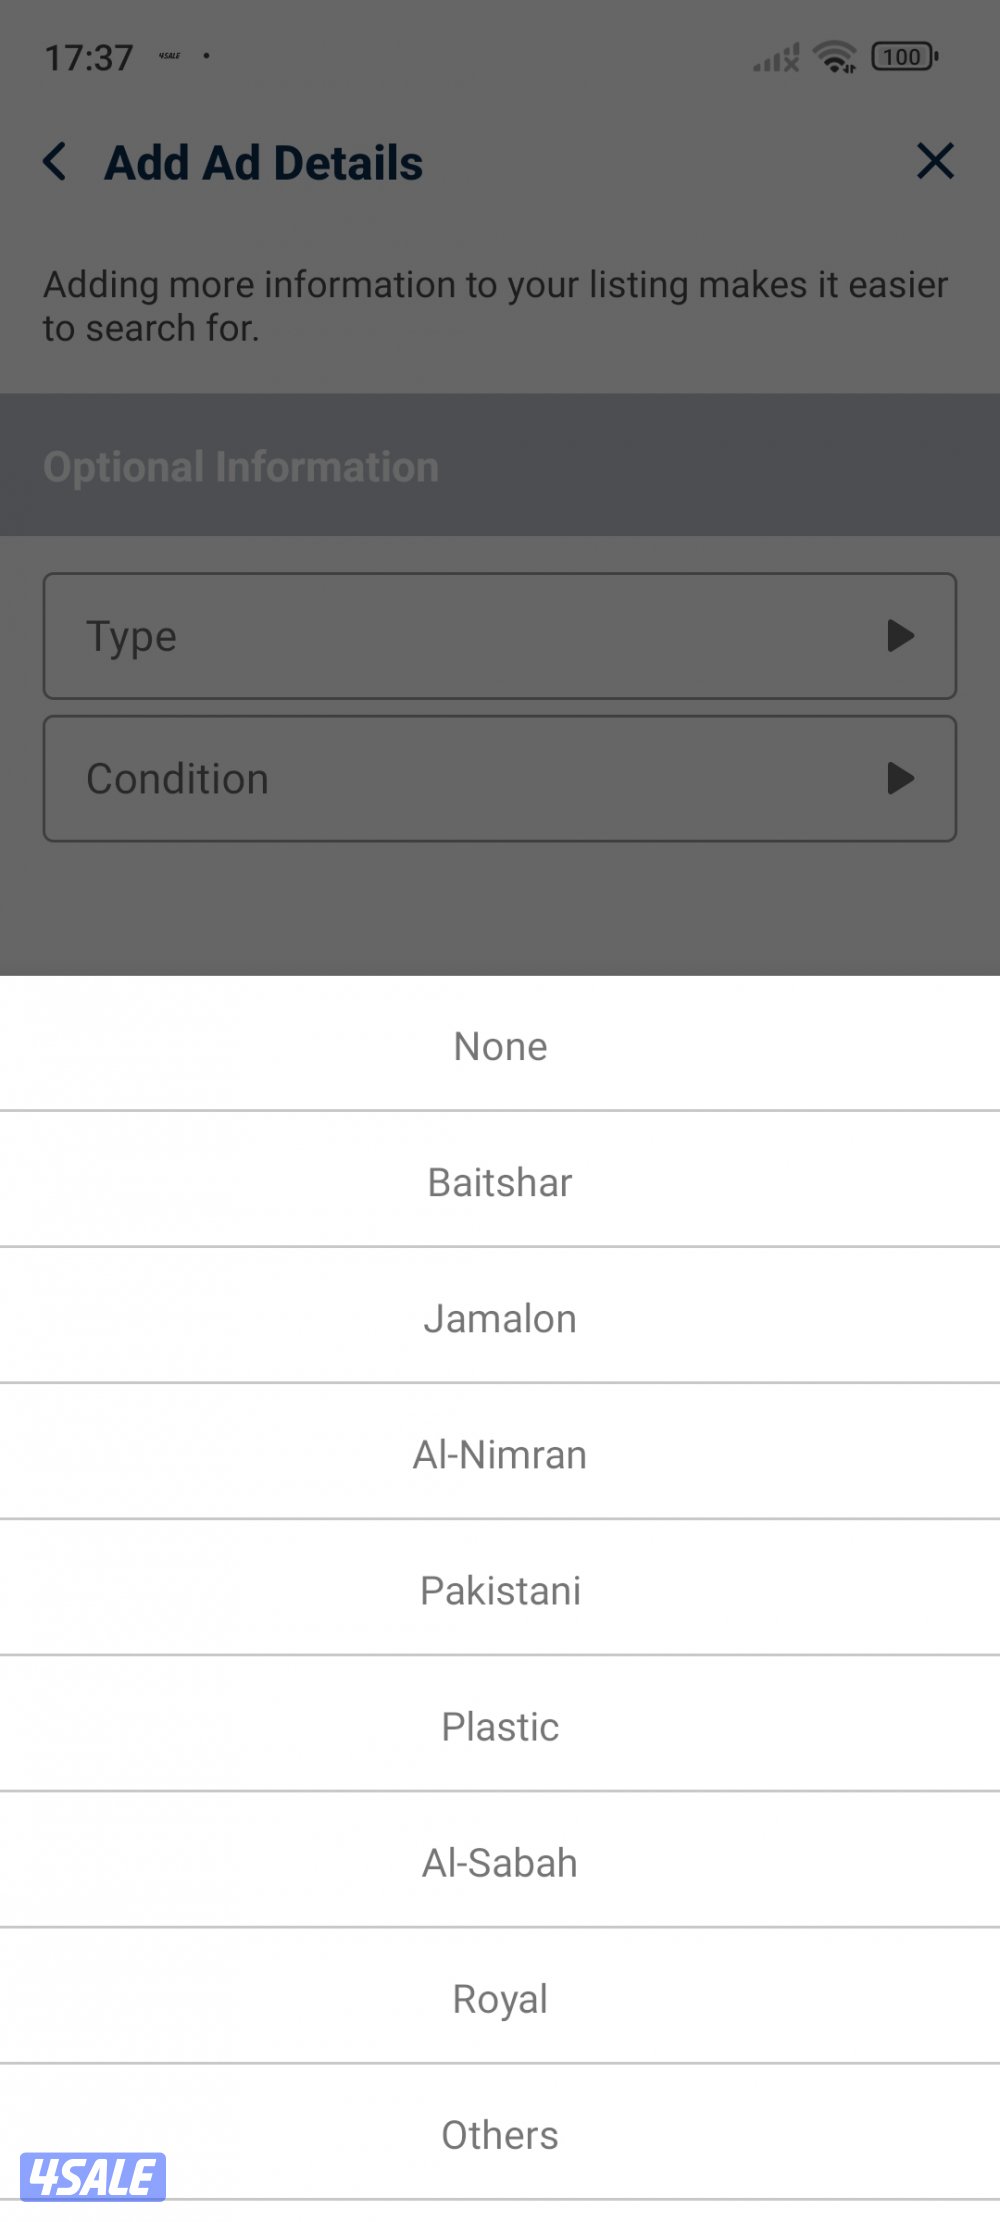Close the Add Ad Details screen
1000x2222 pixels.
coord(935,161)
